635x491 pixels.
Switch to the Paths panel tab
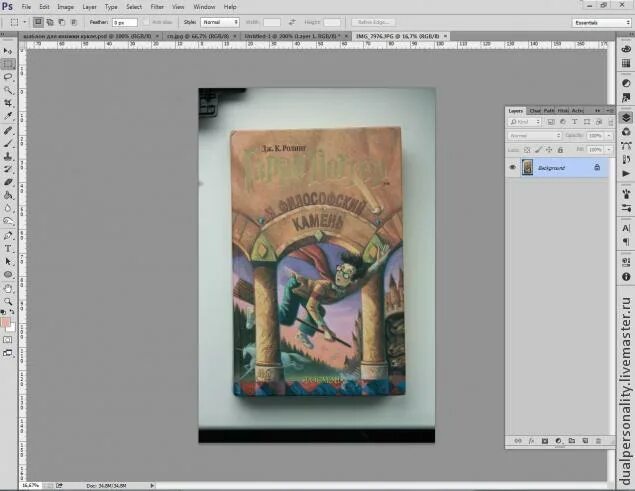pos(549,111)
